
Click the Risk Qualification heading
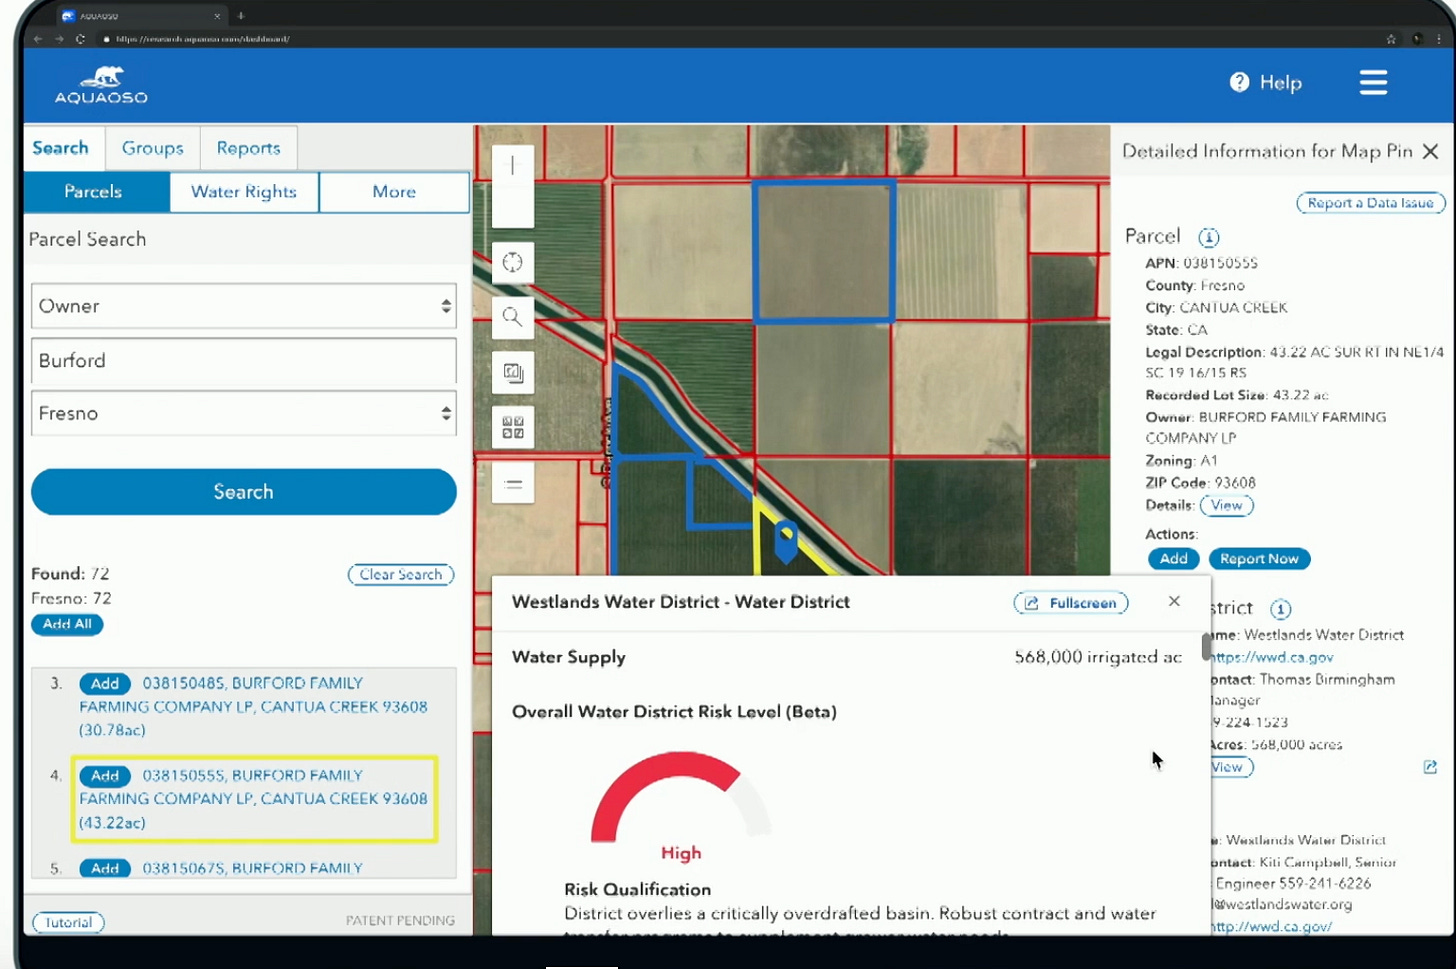click(637, 890)
